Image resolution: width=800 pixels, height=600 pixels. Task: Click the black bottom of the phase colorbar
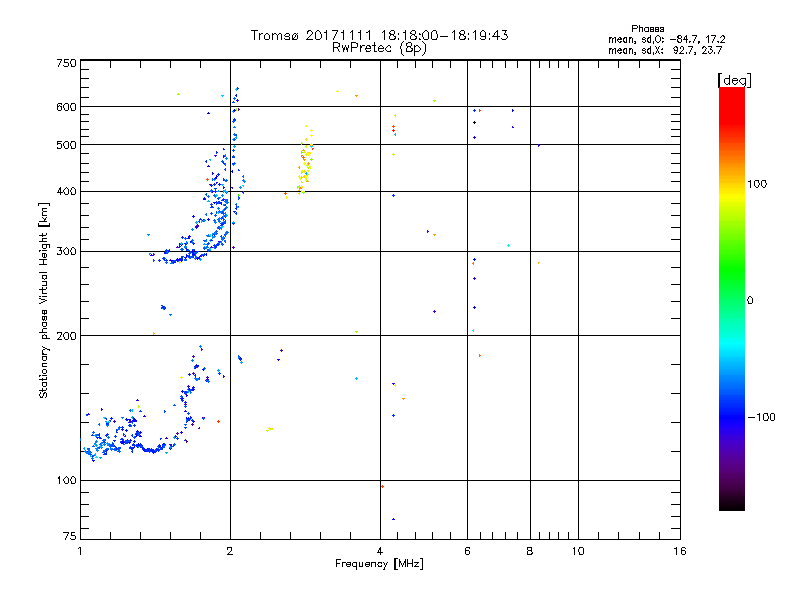pyautogui.click(x=732, y=504)
